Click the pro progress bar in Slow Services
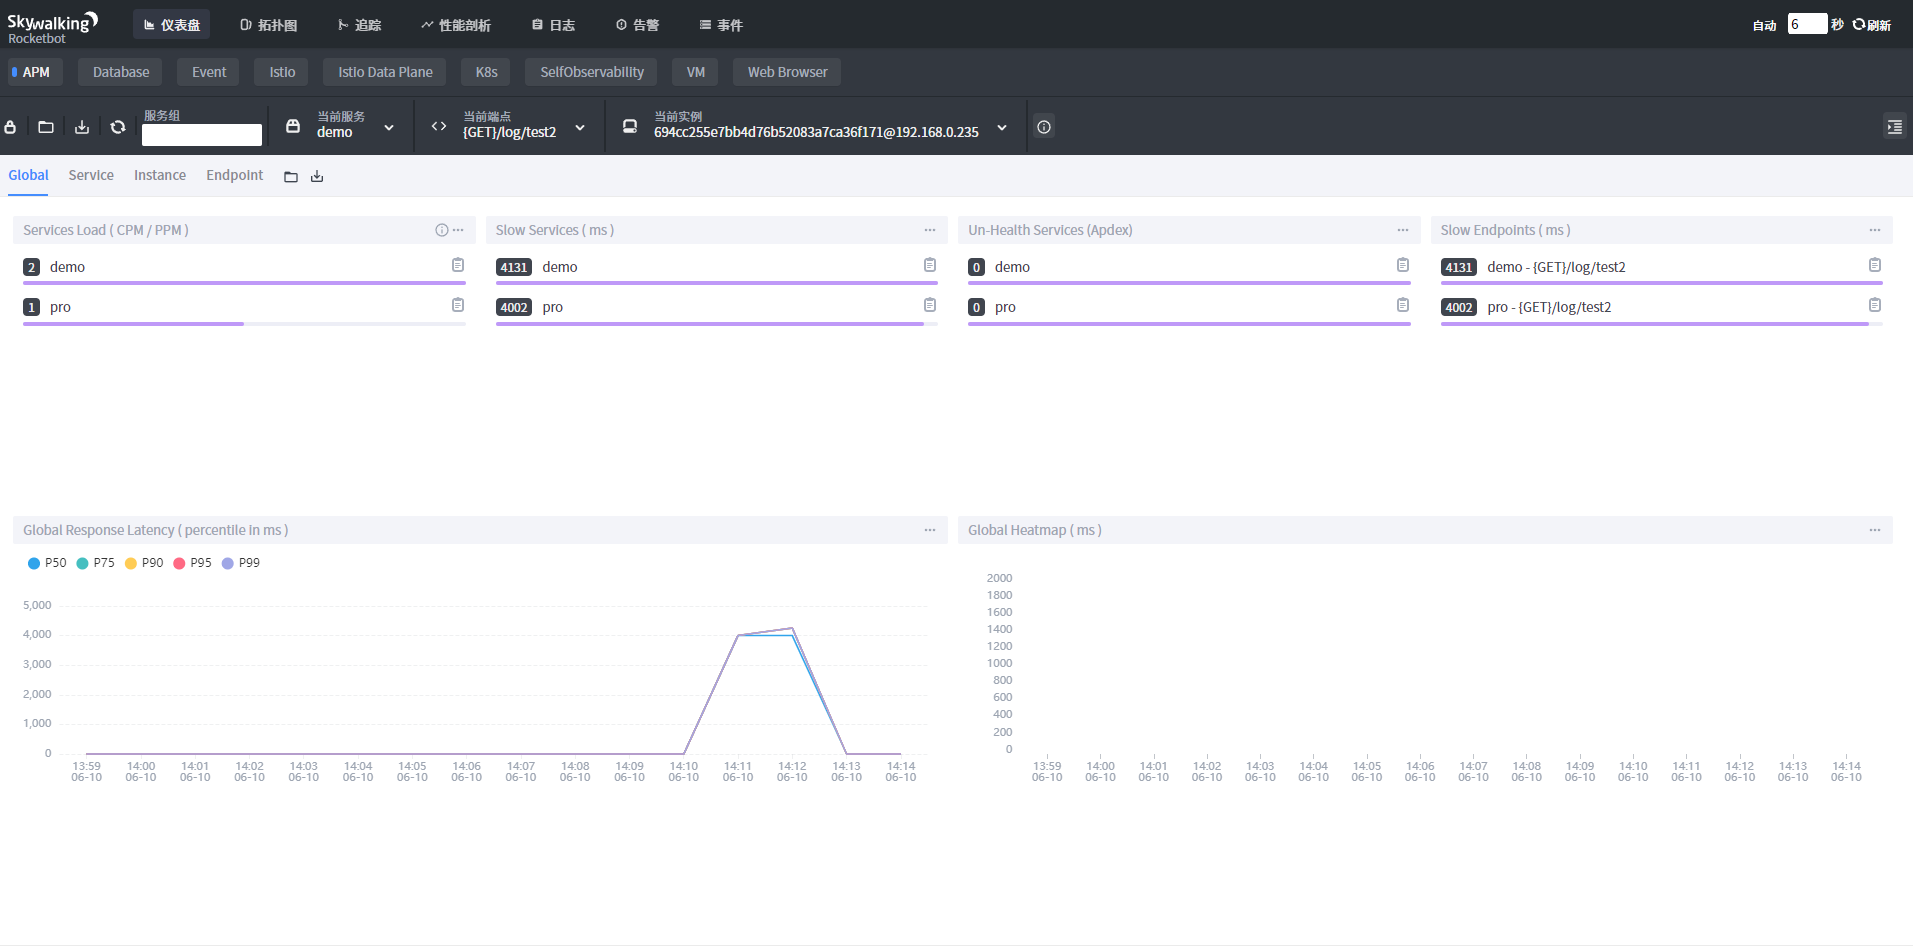 717,323
